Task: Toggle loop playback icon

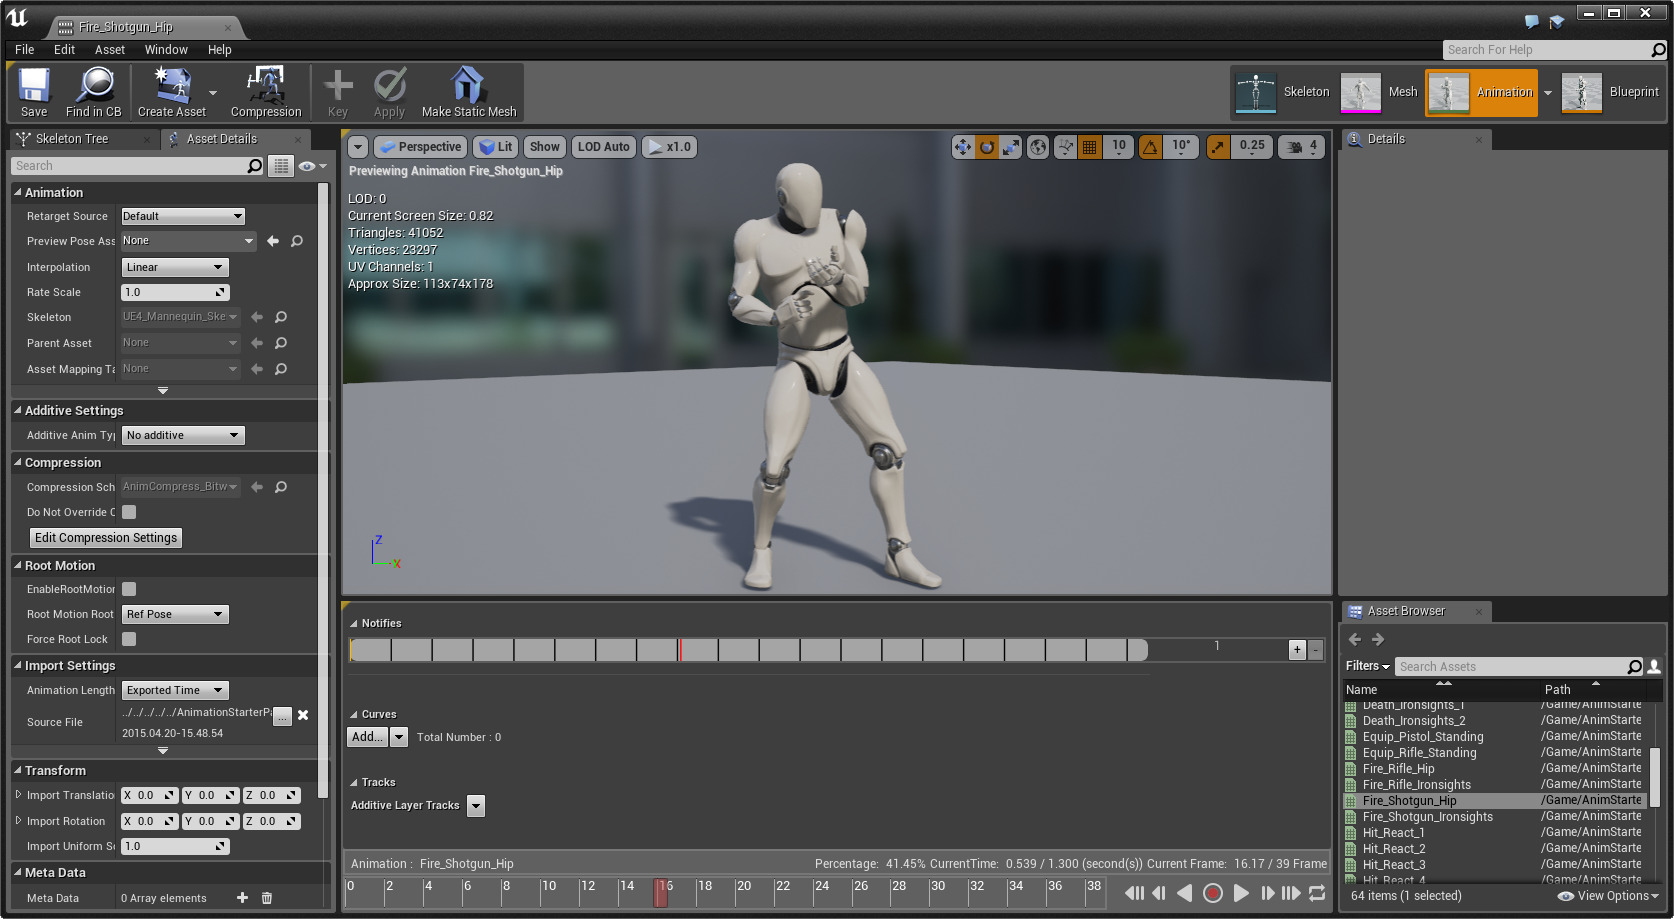Action: pyautogui.click(x=1317, y=893)
